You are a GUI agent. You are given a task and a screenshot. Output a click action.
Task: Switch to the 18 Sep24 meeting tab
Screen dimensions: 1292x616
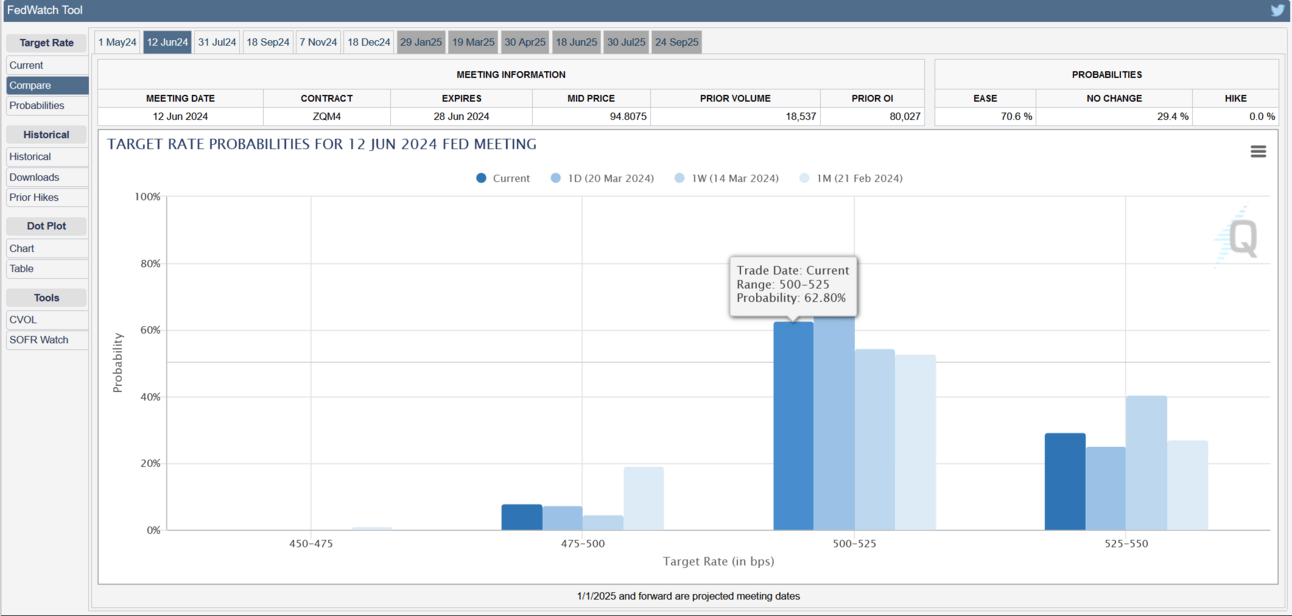[268, 42]
